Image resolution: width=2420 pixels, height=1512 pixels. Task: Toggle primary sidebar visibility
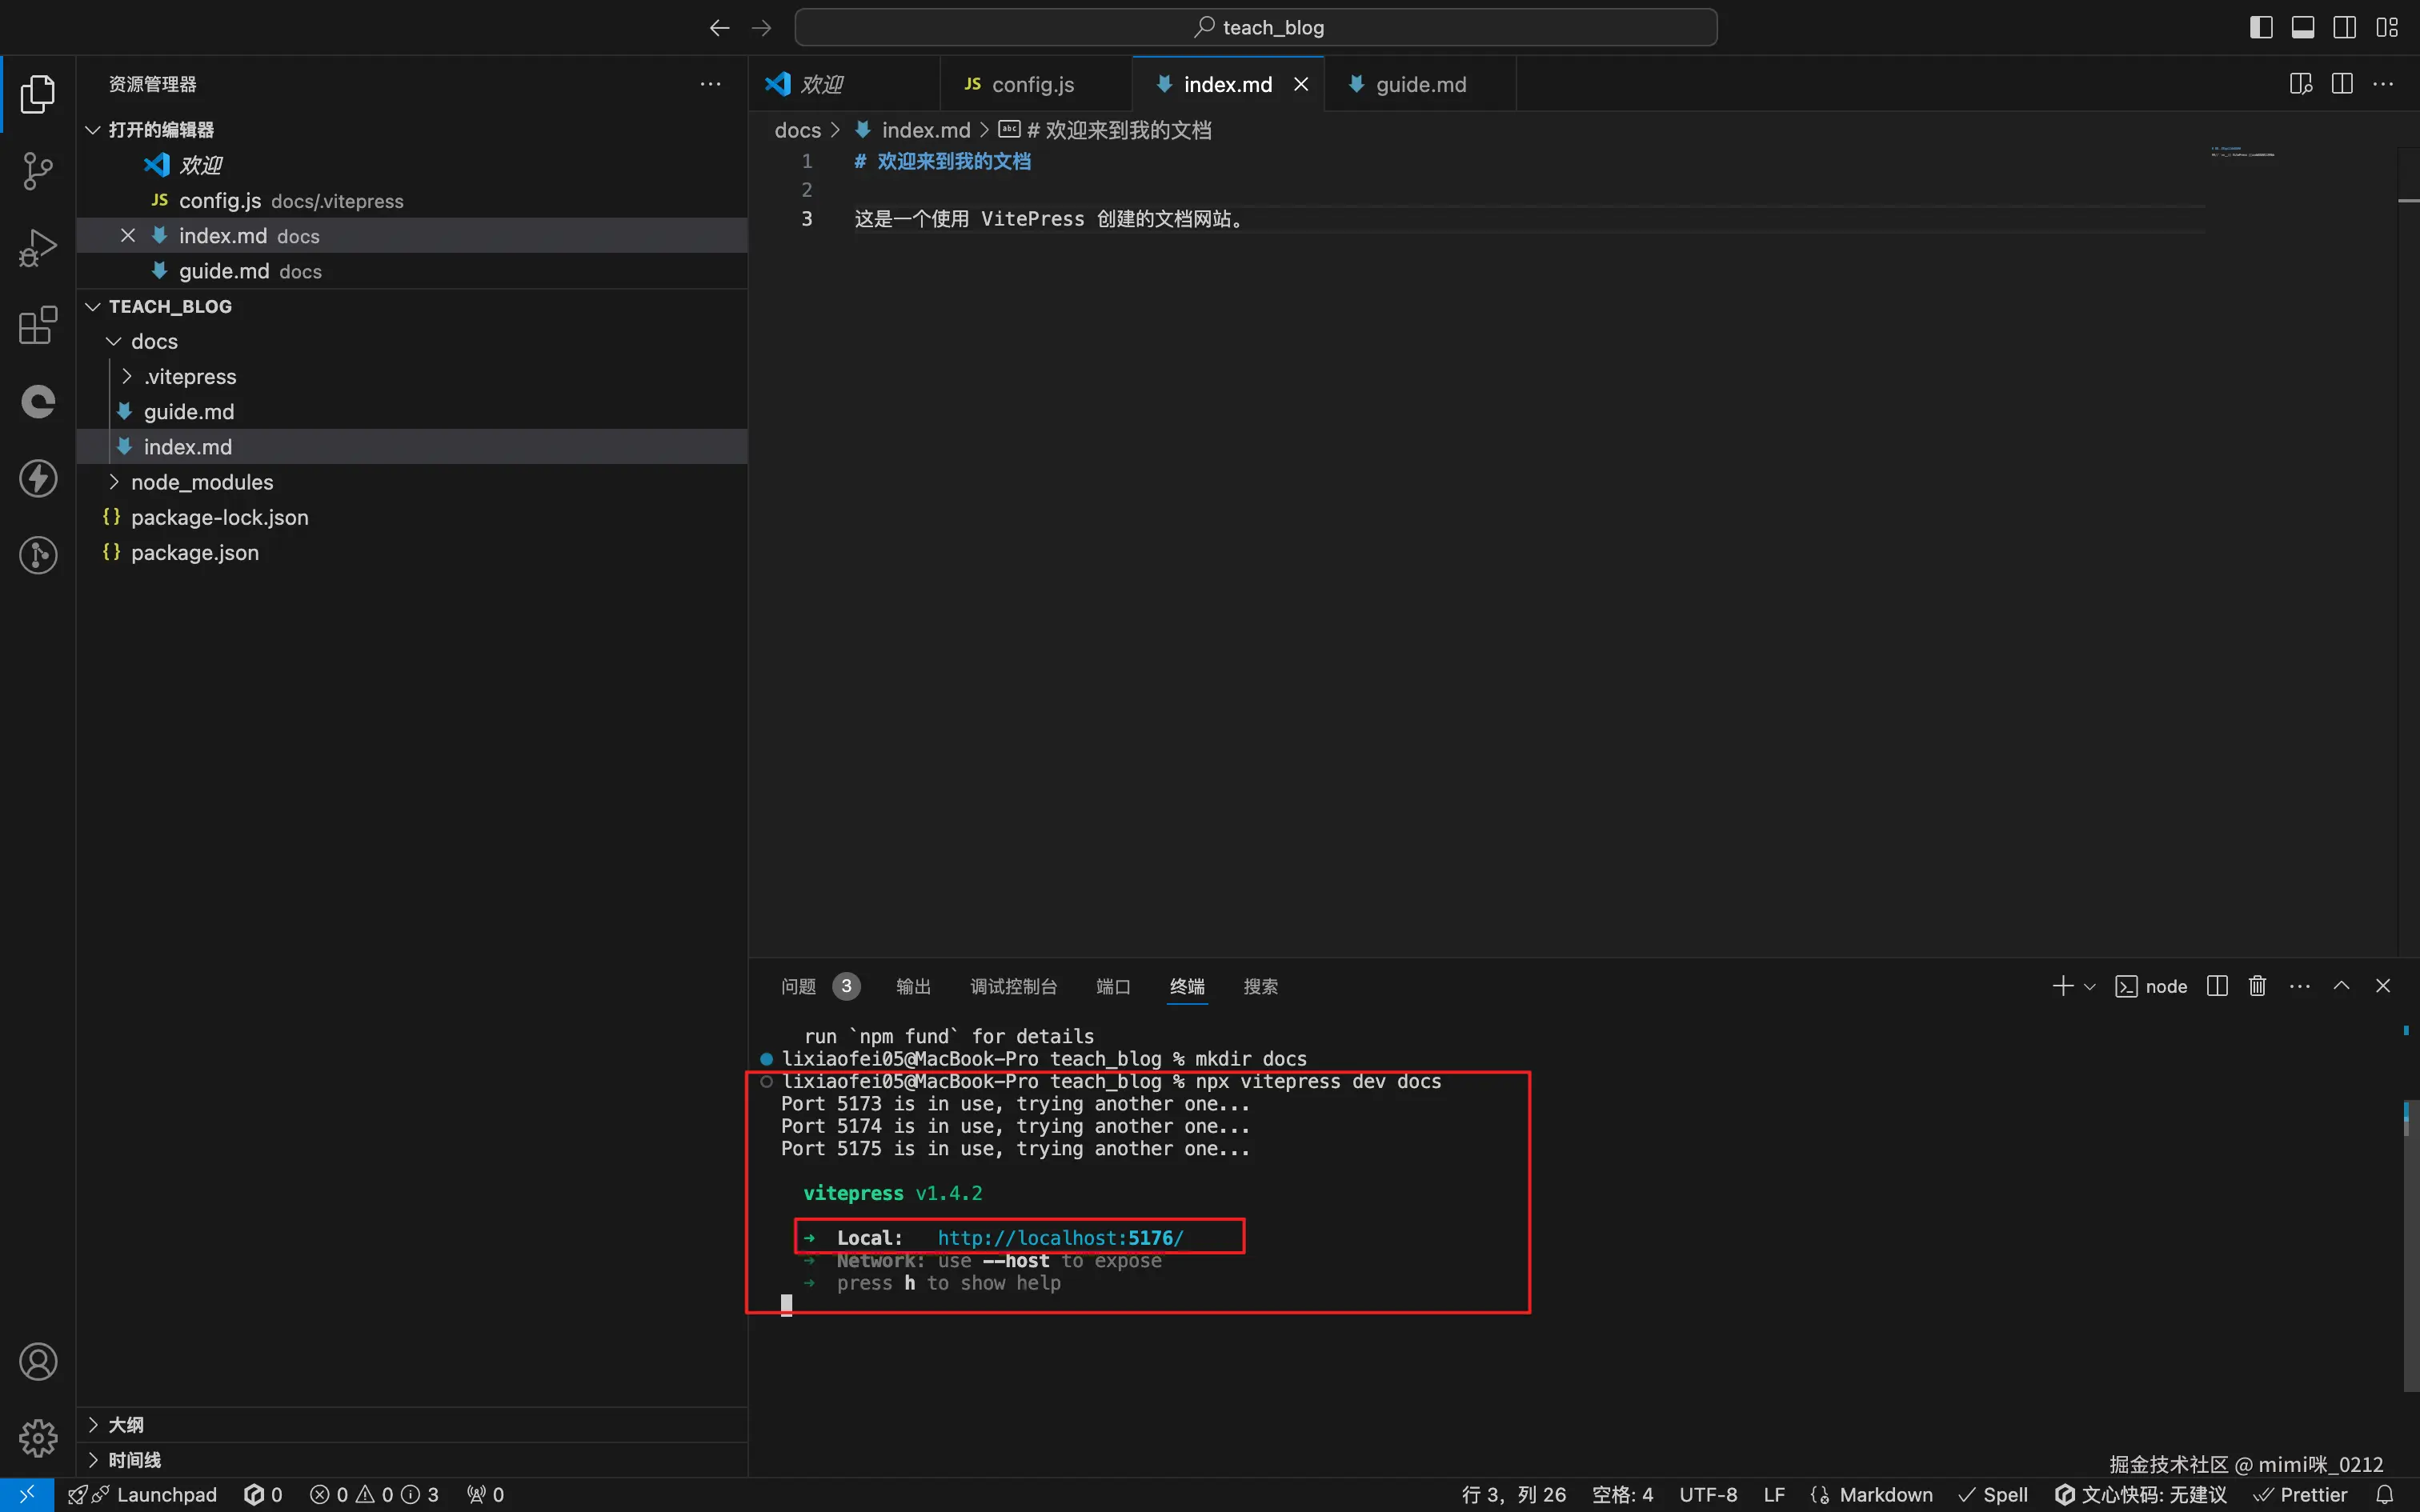(2261, 27)
